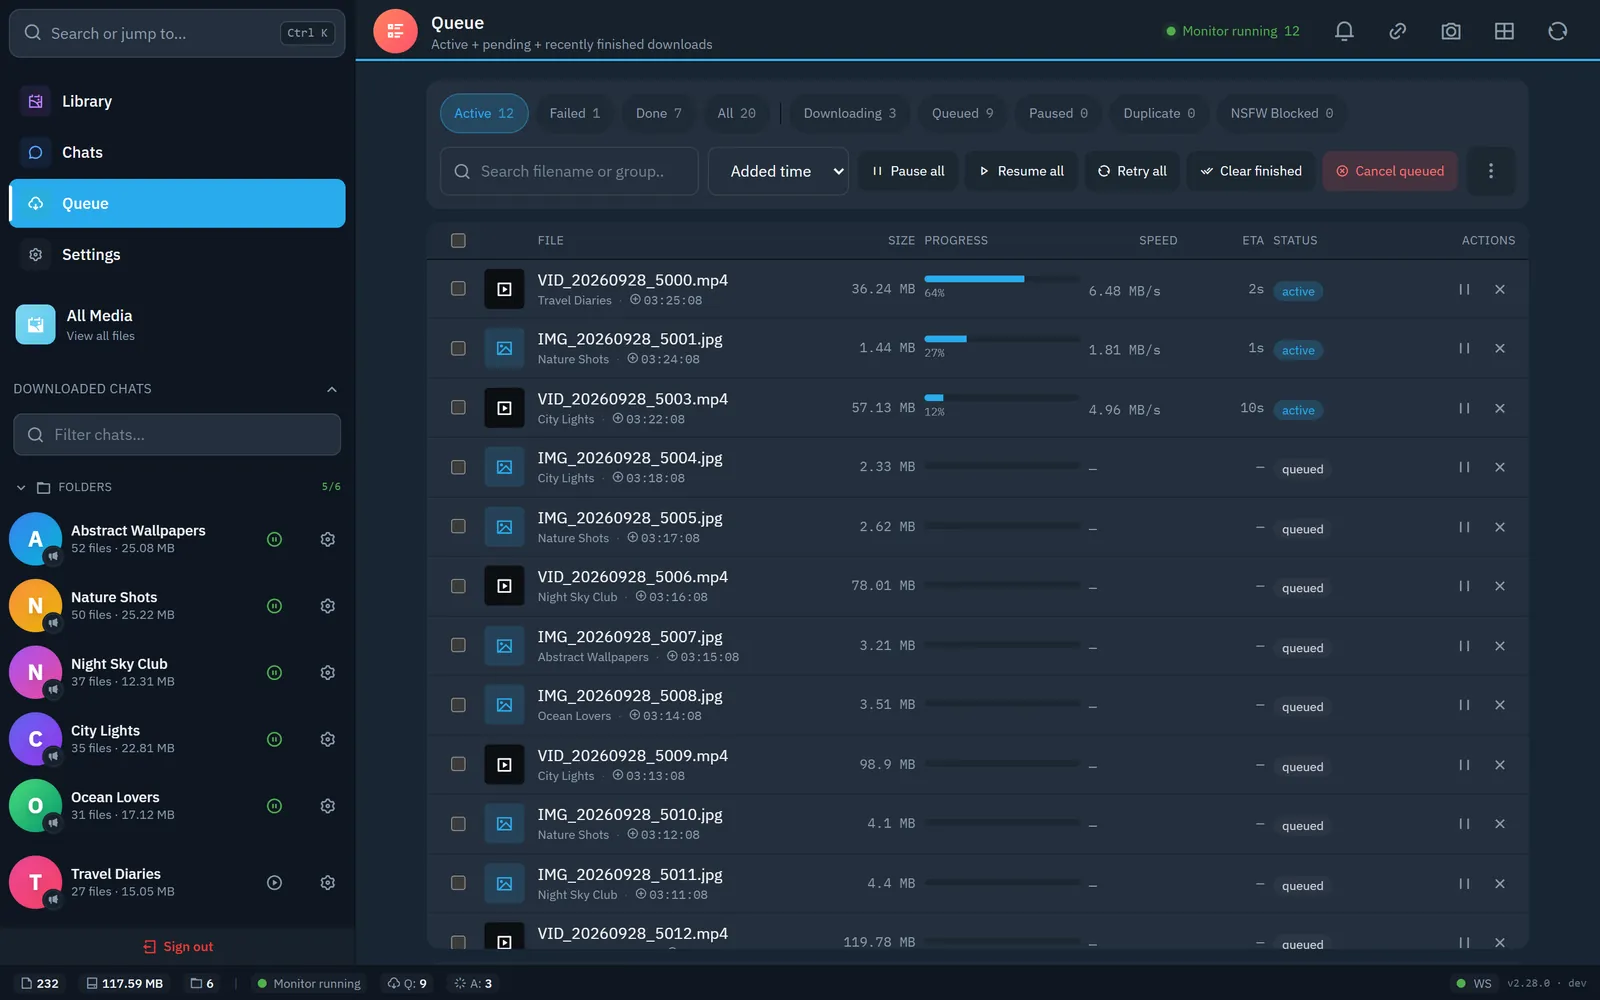Viewport: 1600px width, 1000px height.
Task: Start monitoring for Travel Diaries
Action: point(274,883)
